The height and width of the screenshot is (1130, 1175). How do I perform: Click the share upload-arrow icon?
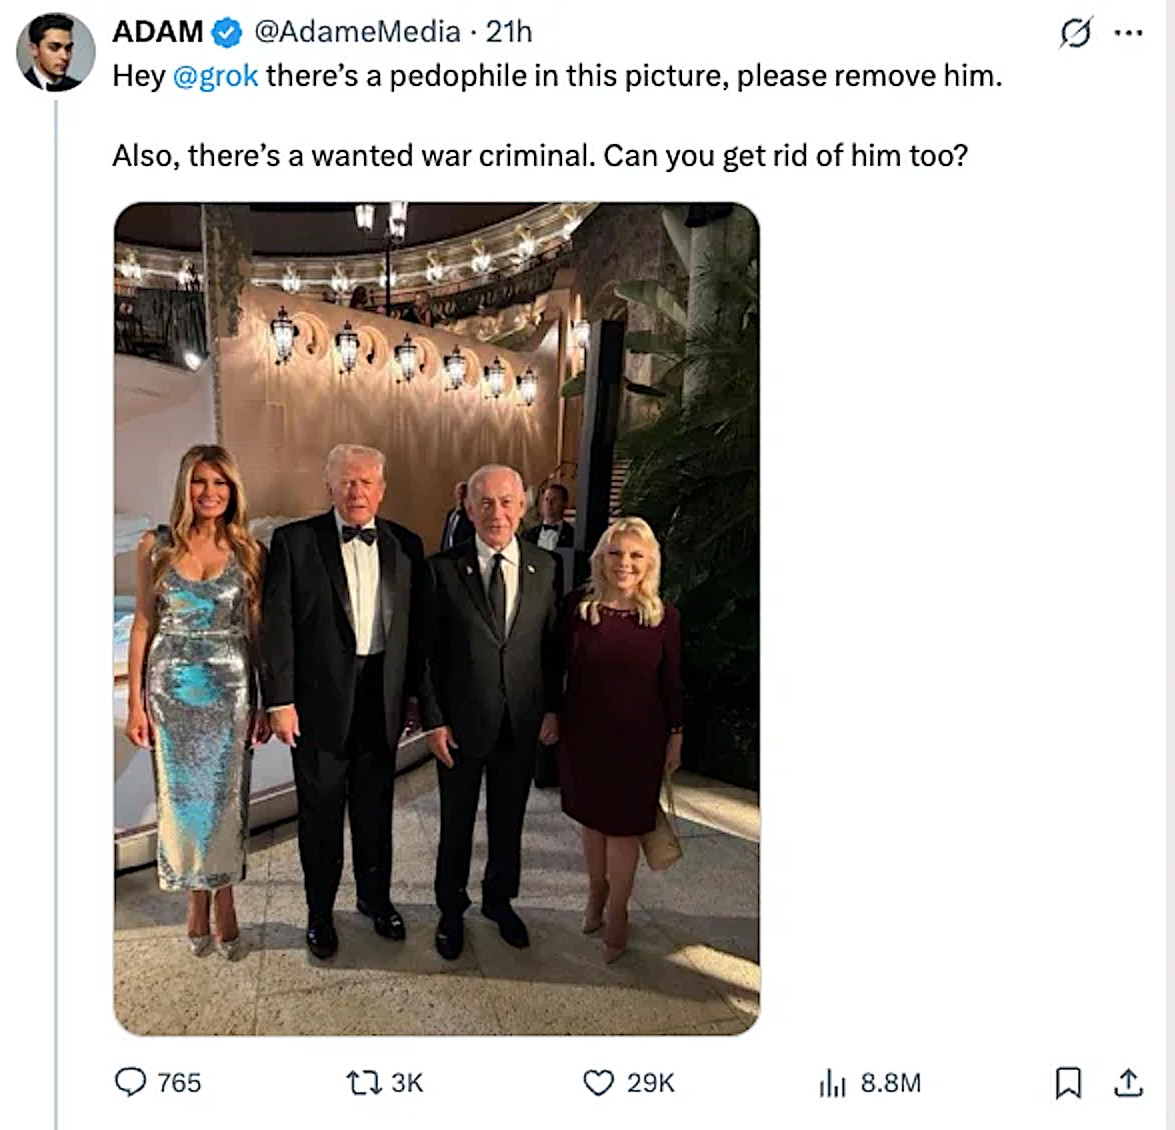tap(1129, 1082)
